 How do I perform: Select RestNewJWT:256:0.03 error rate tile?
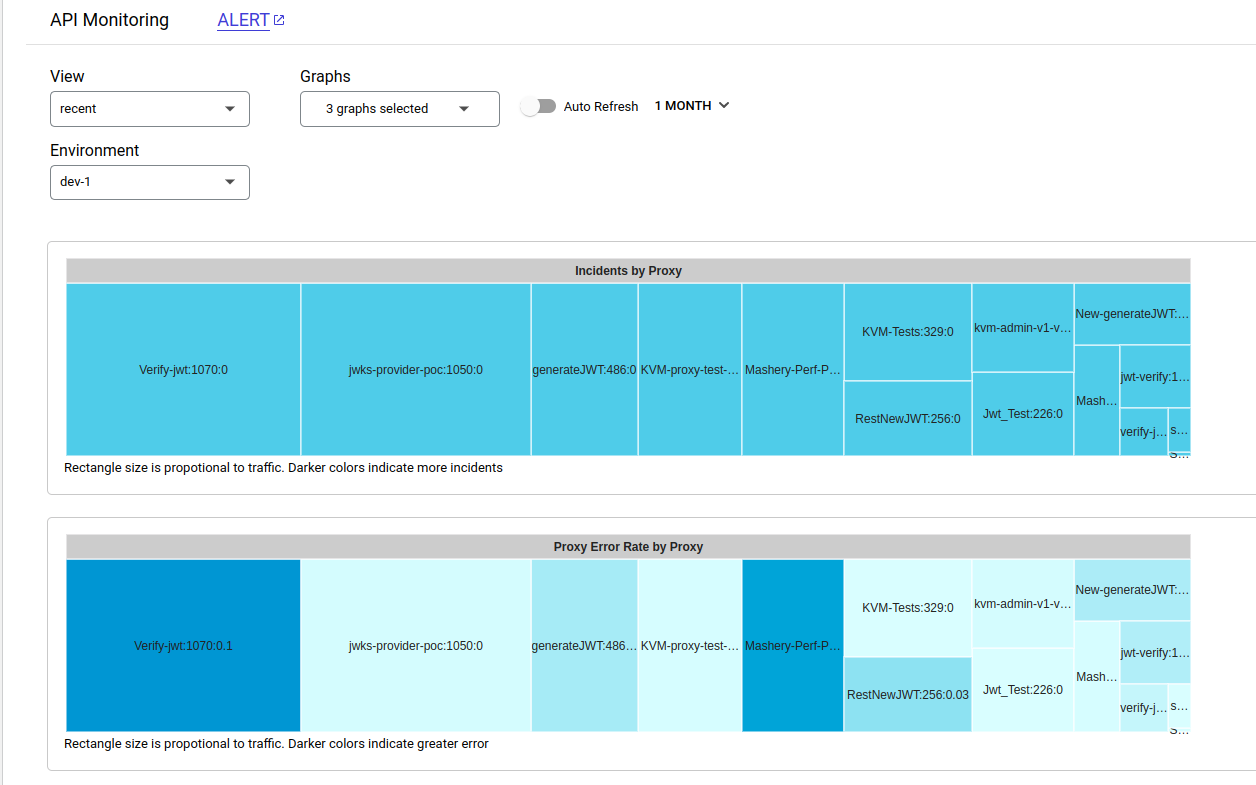(908, 695)
